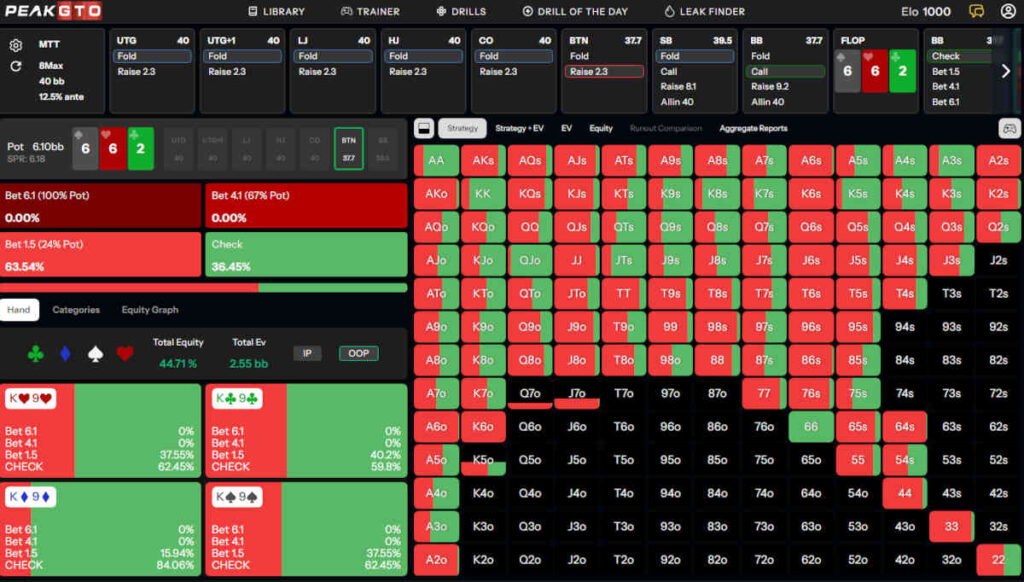Open the chat feedback icon

(x=976, y=11)
